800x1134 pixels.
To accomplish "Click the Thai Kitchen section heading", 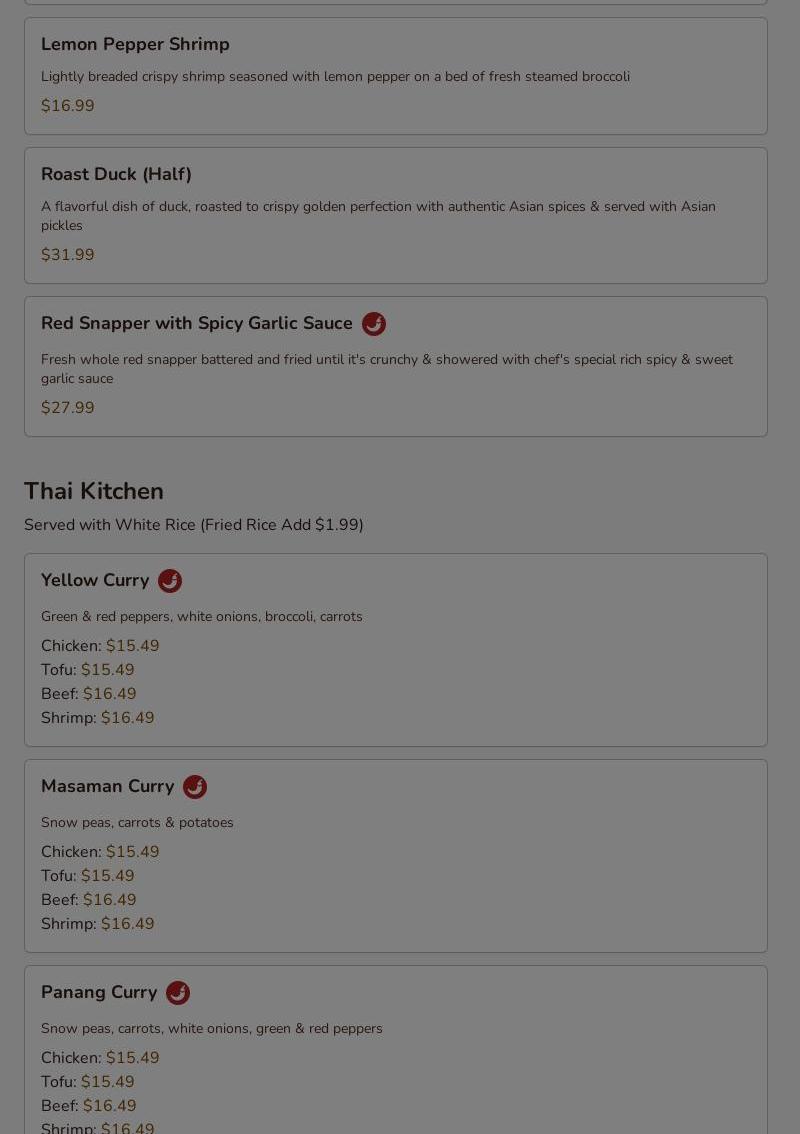I will [94, 491].
